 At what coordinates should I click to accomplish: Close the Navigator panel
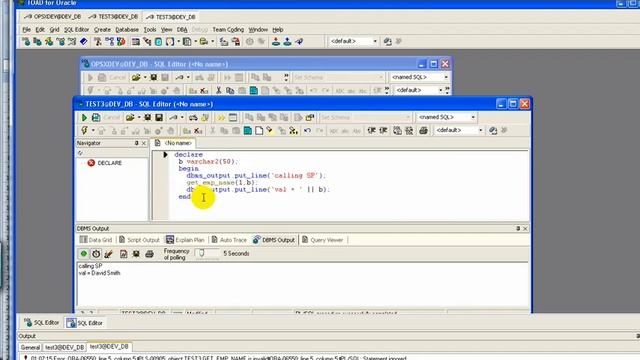point(144,143)
